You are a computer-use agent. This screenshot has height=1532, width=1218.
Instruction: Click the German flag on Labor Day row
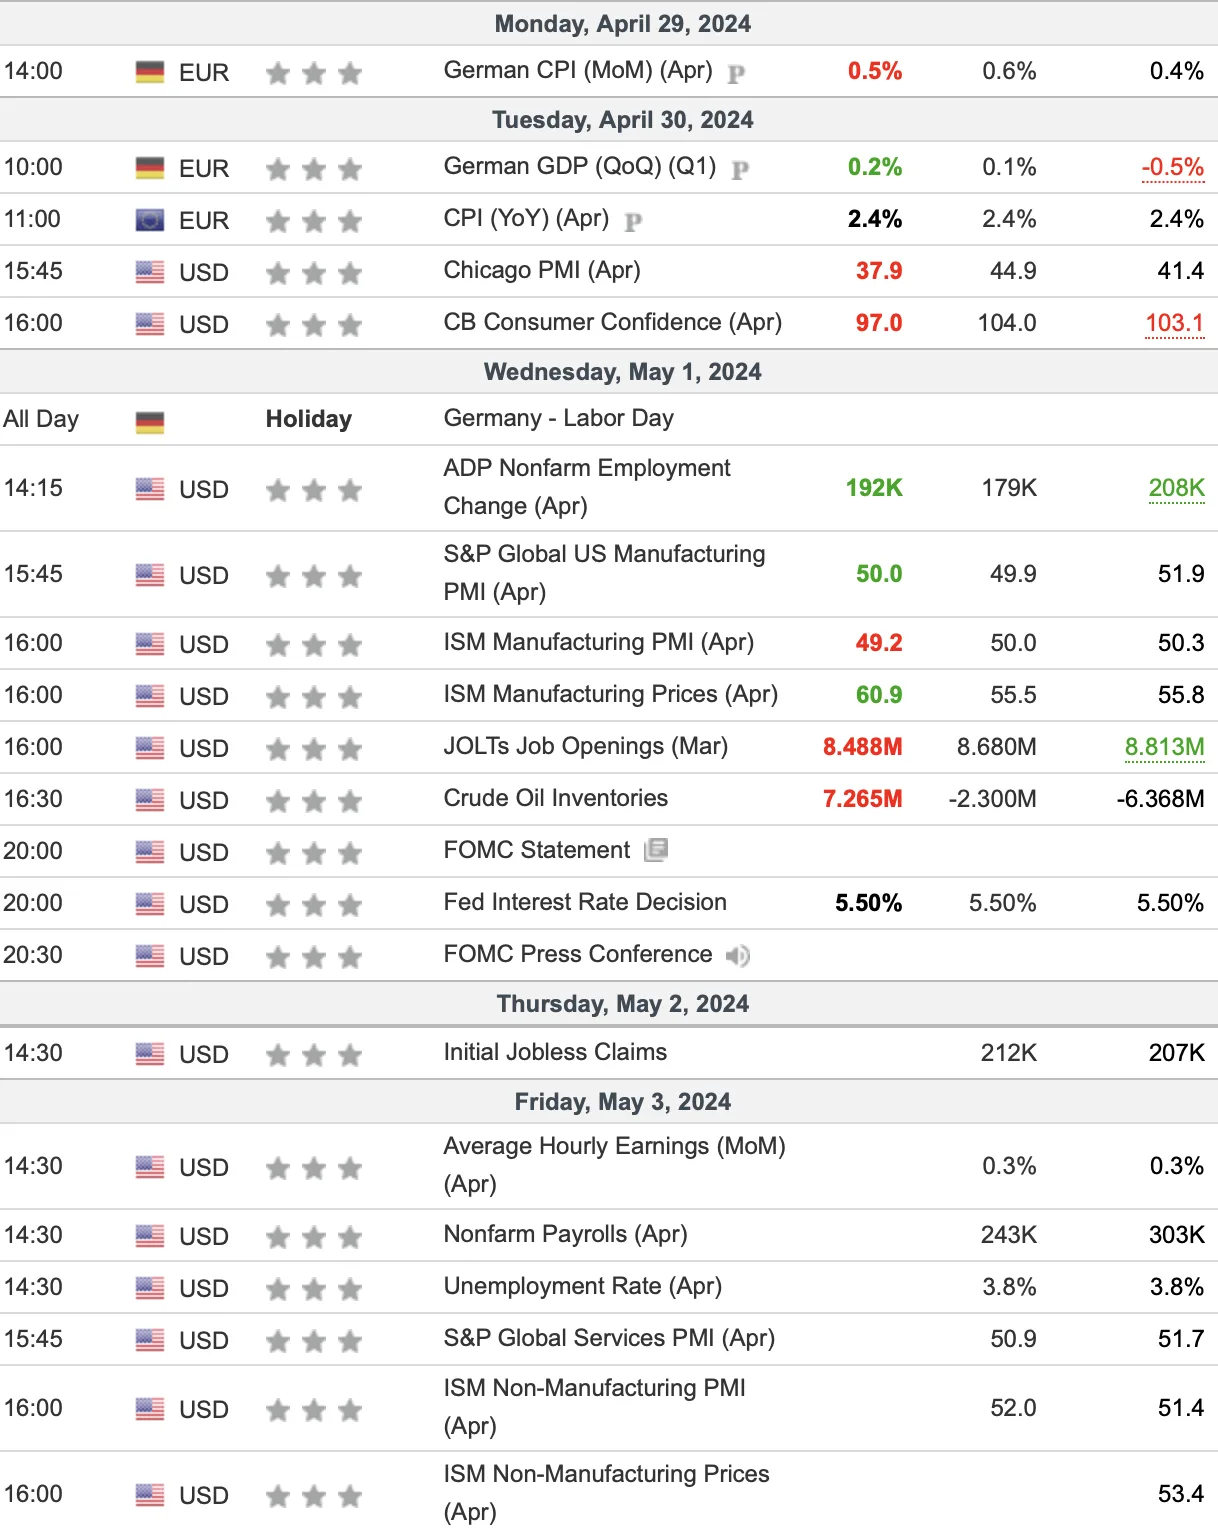tap(150, 422)
